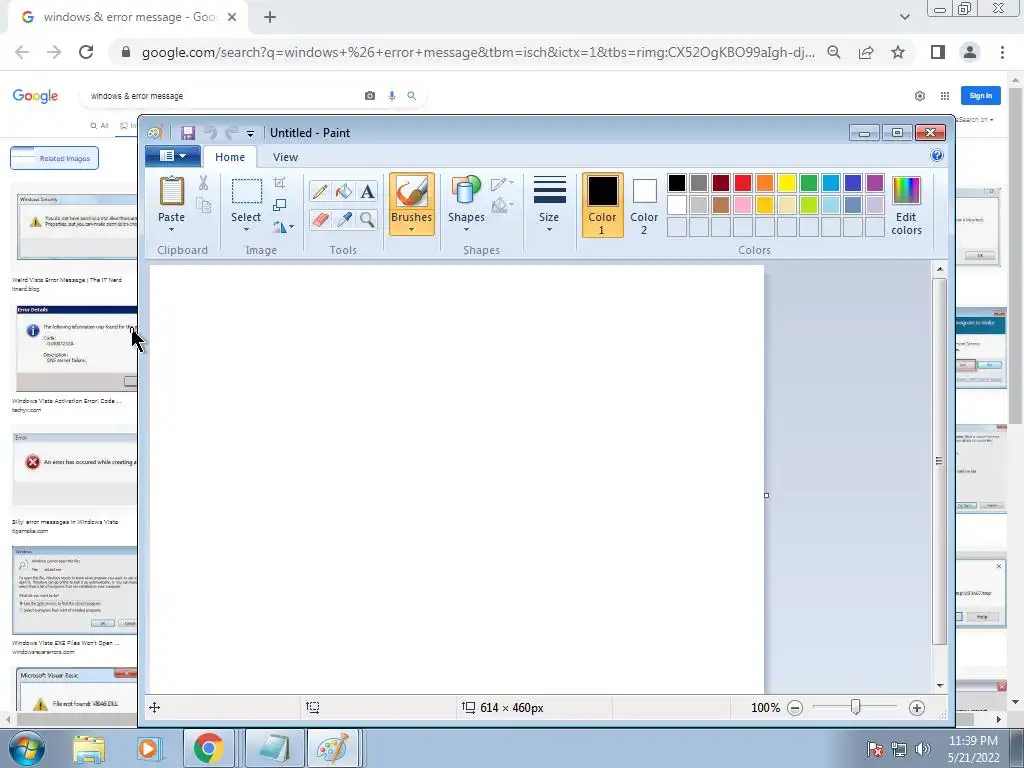Click the volume speaker tray icon
This screenshot has height=768, width=1024.
click(x=923, y=749)
